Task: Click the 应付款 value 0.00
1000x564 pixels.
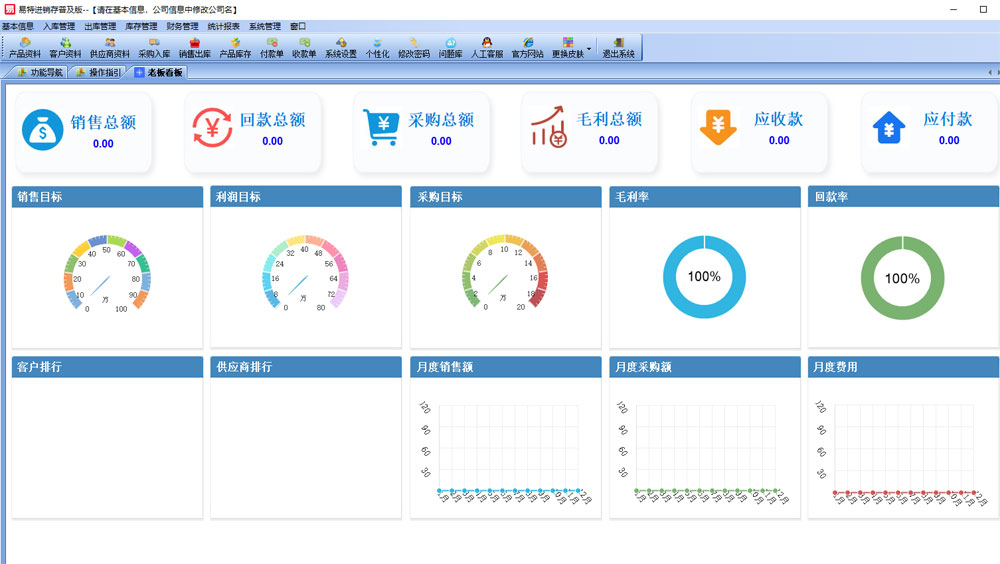Action: 949,140
